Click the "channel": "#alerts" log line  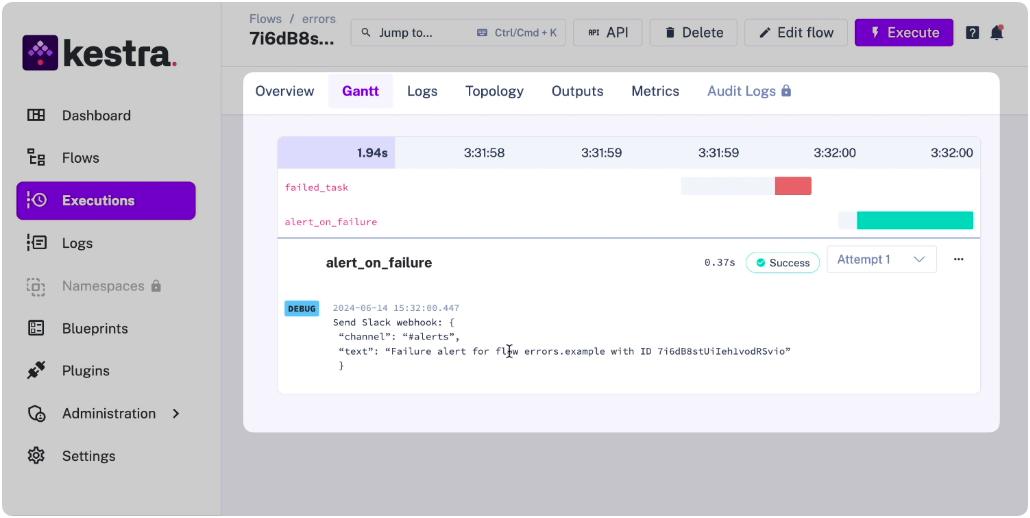(399, 337)
